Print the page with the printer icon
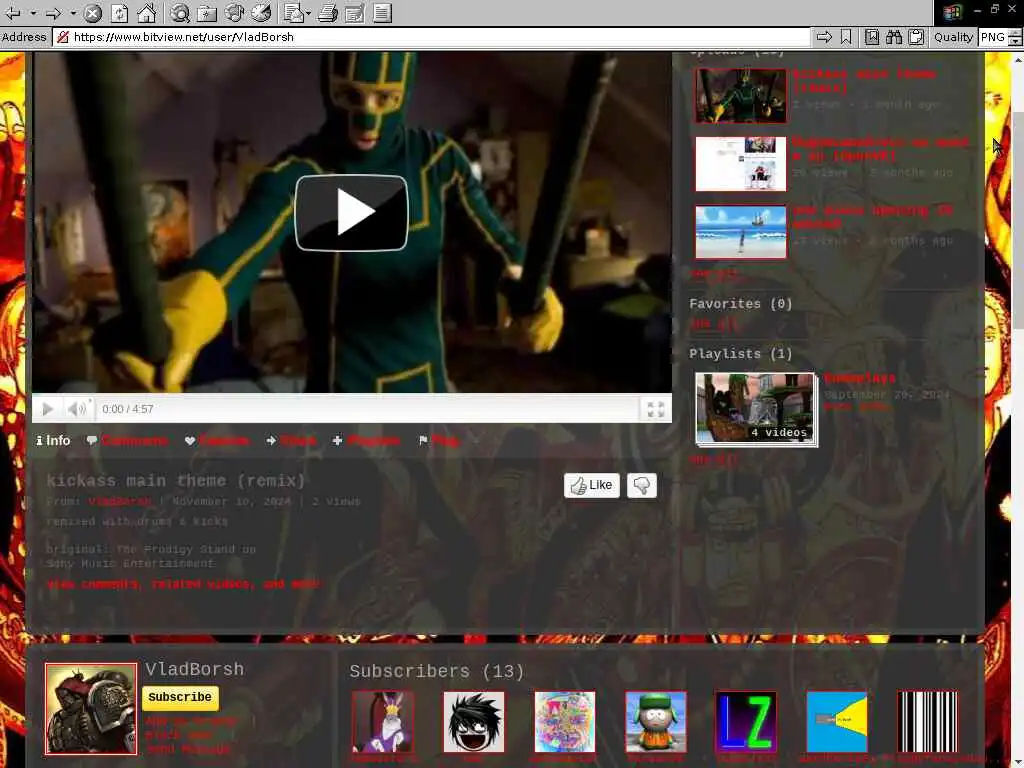 click(x=328, y=12)
